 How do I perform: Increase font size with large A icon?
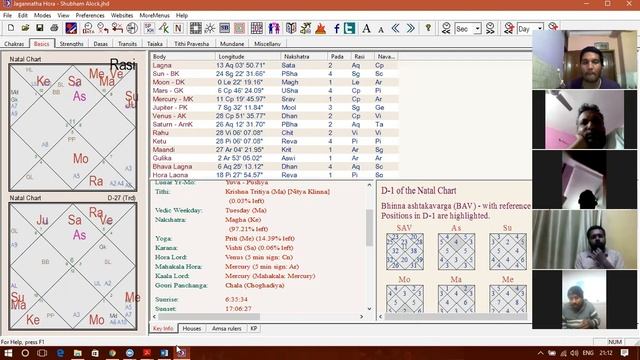point(367,28)
